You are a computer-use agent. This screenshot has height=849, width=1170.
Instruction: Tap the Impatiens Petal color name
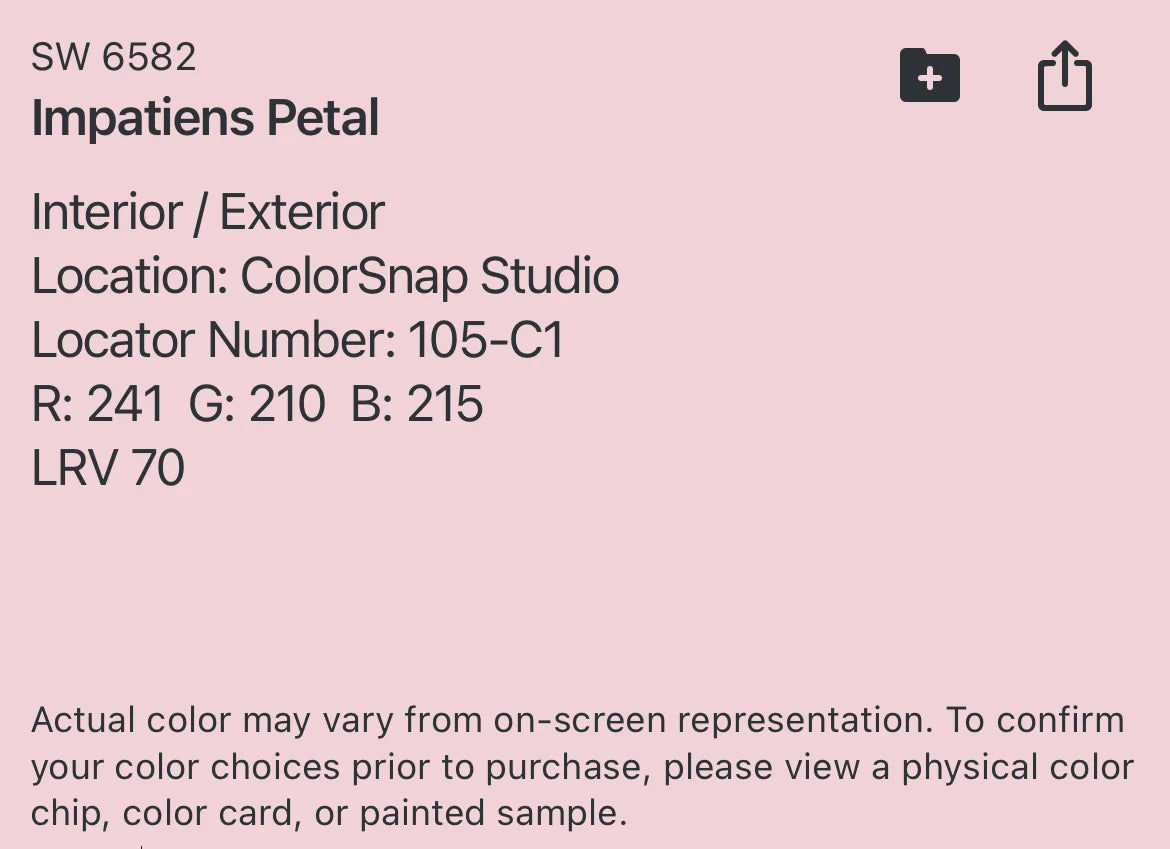point(205,118)
